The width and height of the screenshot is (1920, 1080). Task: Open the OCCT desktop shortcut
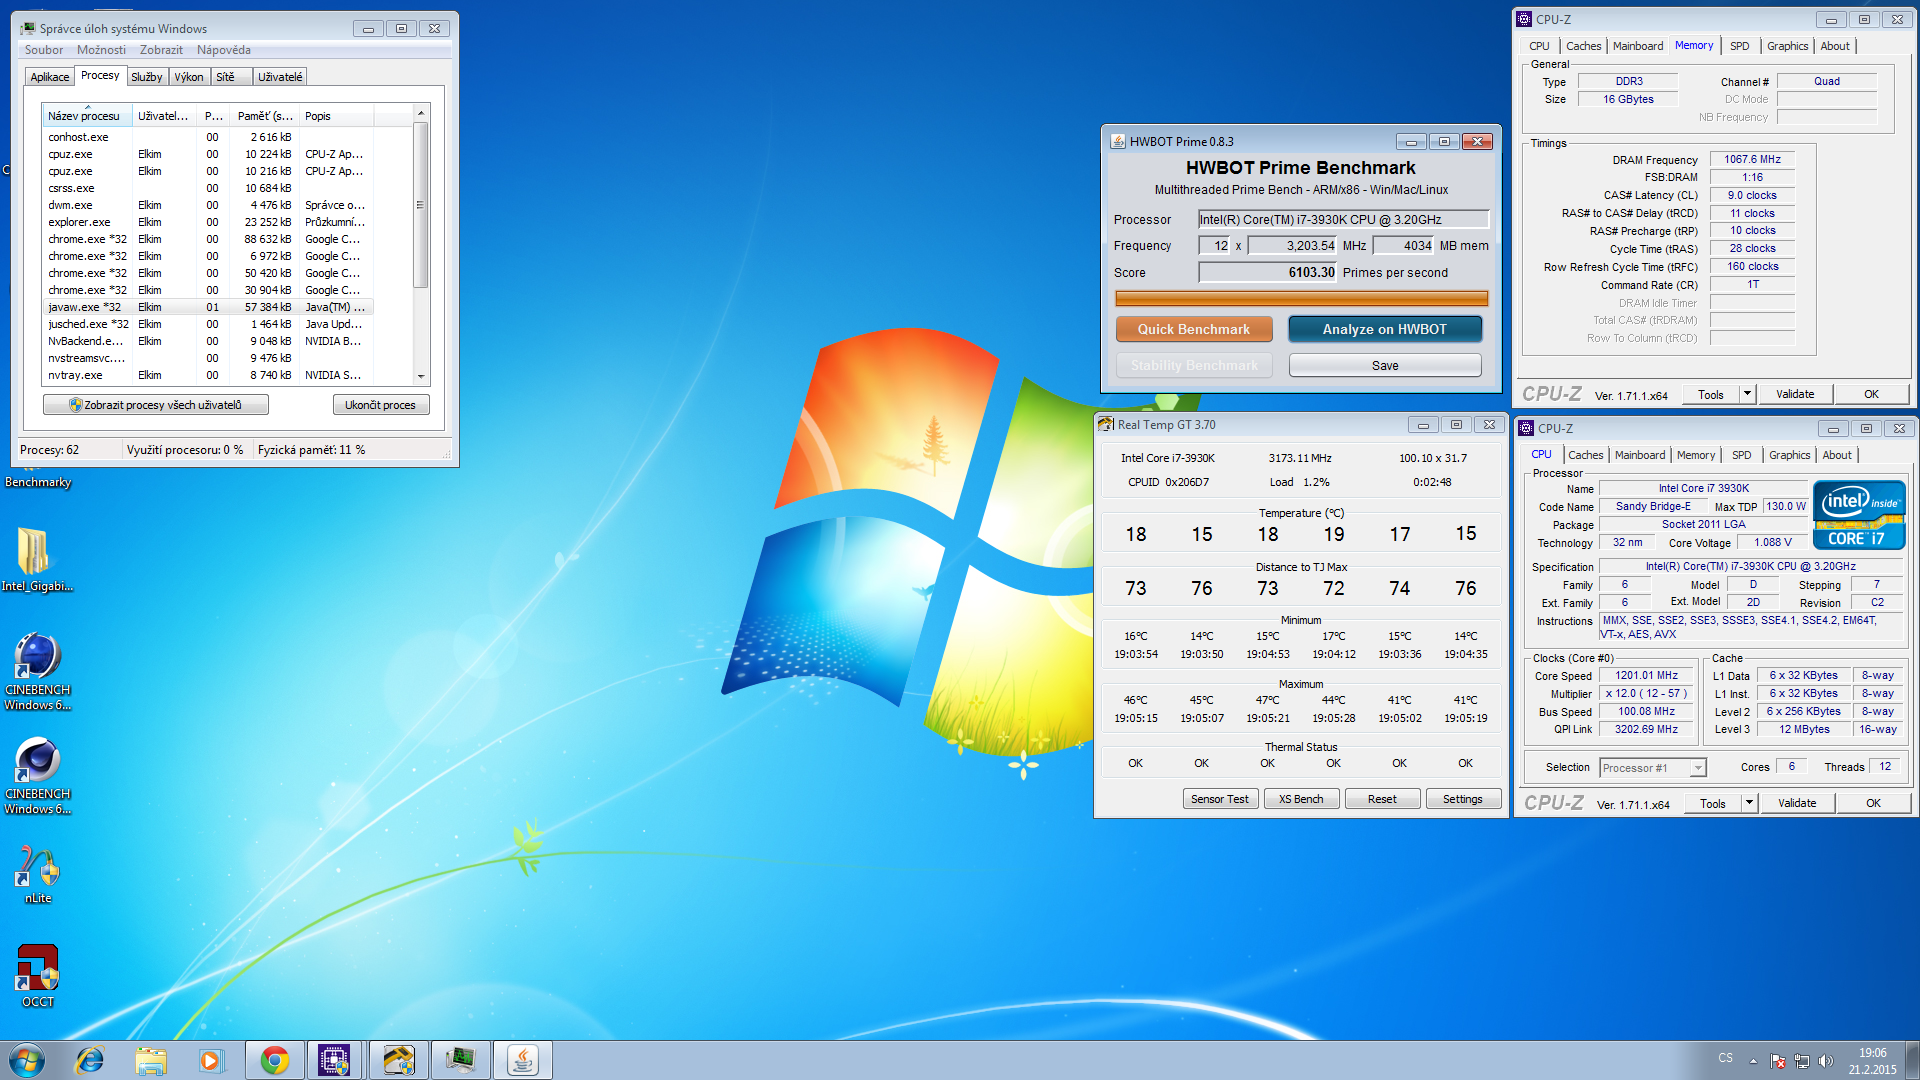(x=38, y=975)
